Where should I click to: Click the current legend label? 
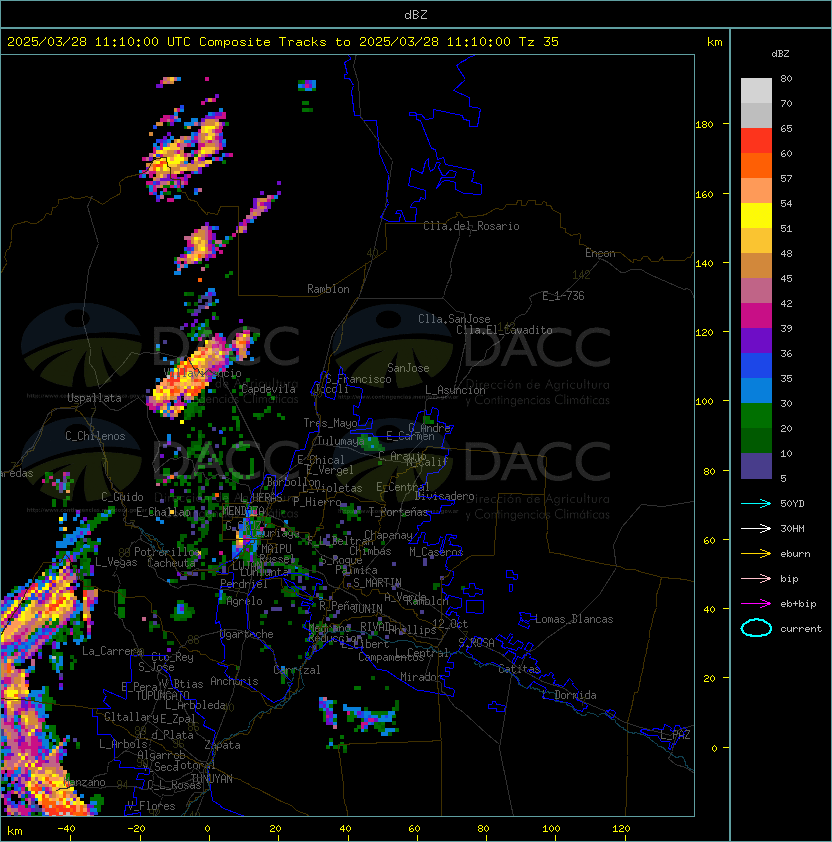click(801, 629)
